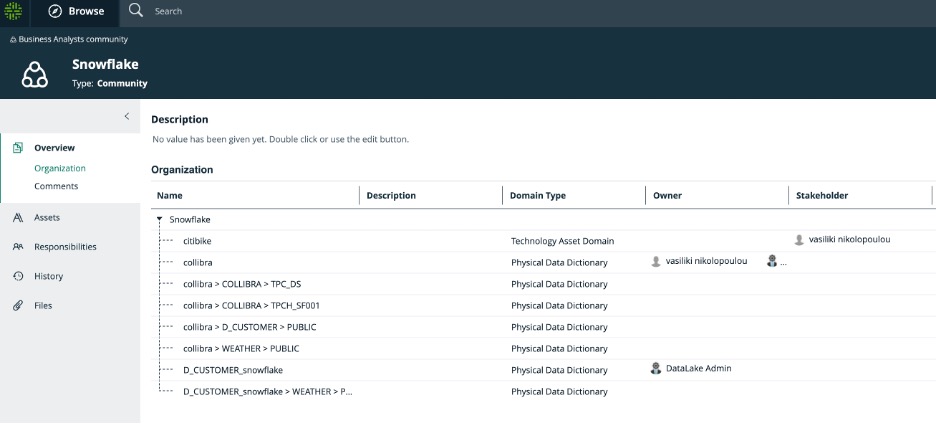Click the Assets sidebar icon
This screenshot has width=936, height=424.
coord(18,217)
